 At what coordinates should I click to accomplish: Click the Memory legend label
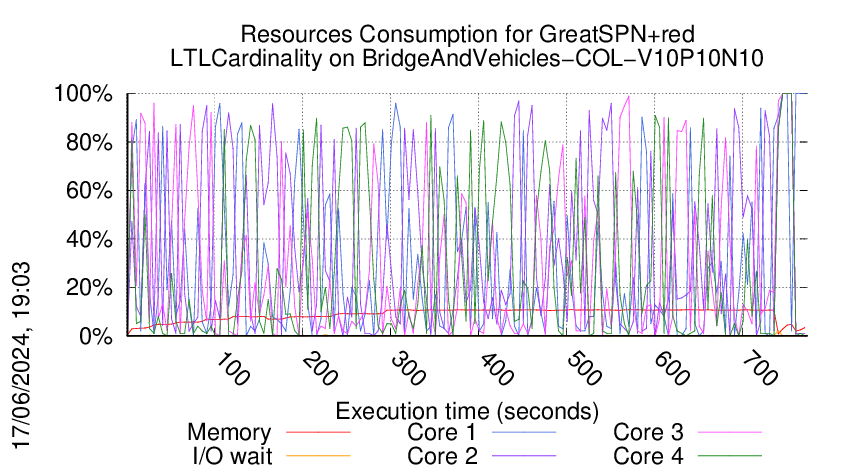(x=229, y=433)
